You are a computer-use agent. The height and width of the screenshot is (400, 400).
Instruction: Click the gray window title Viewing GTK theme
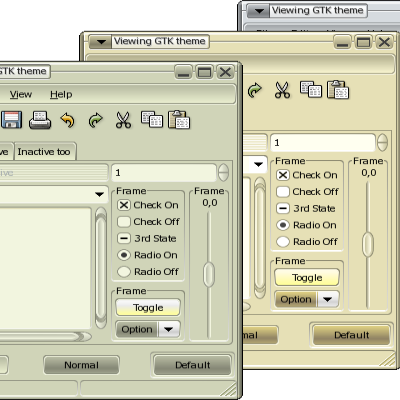[x=317, y=10]
